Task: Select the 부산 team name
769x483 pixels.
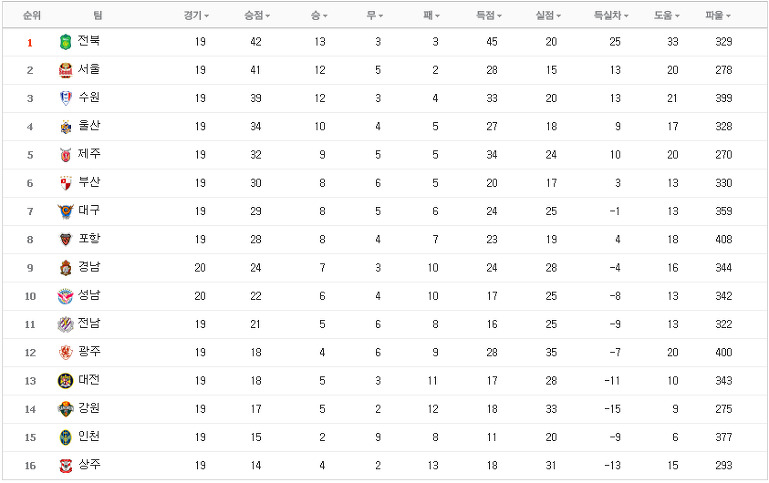Action: pos(89,182)
